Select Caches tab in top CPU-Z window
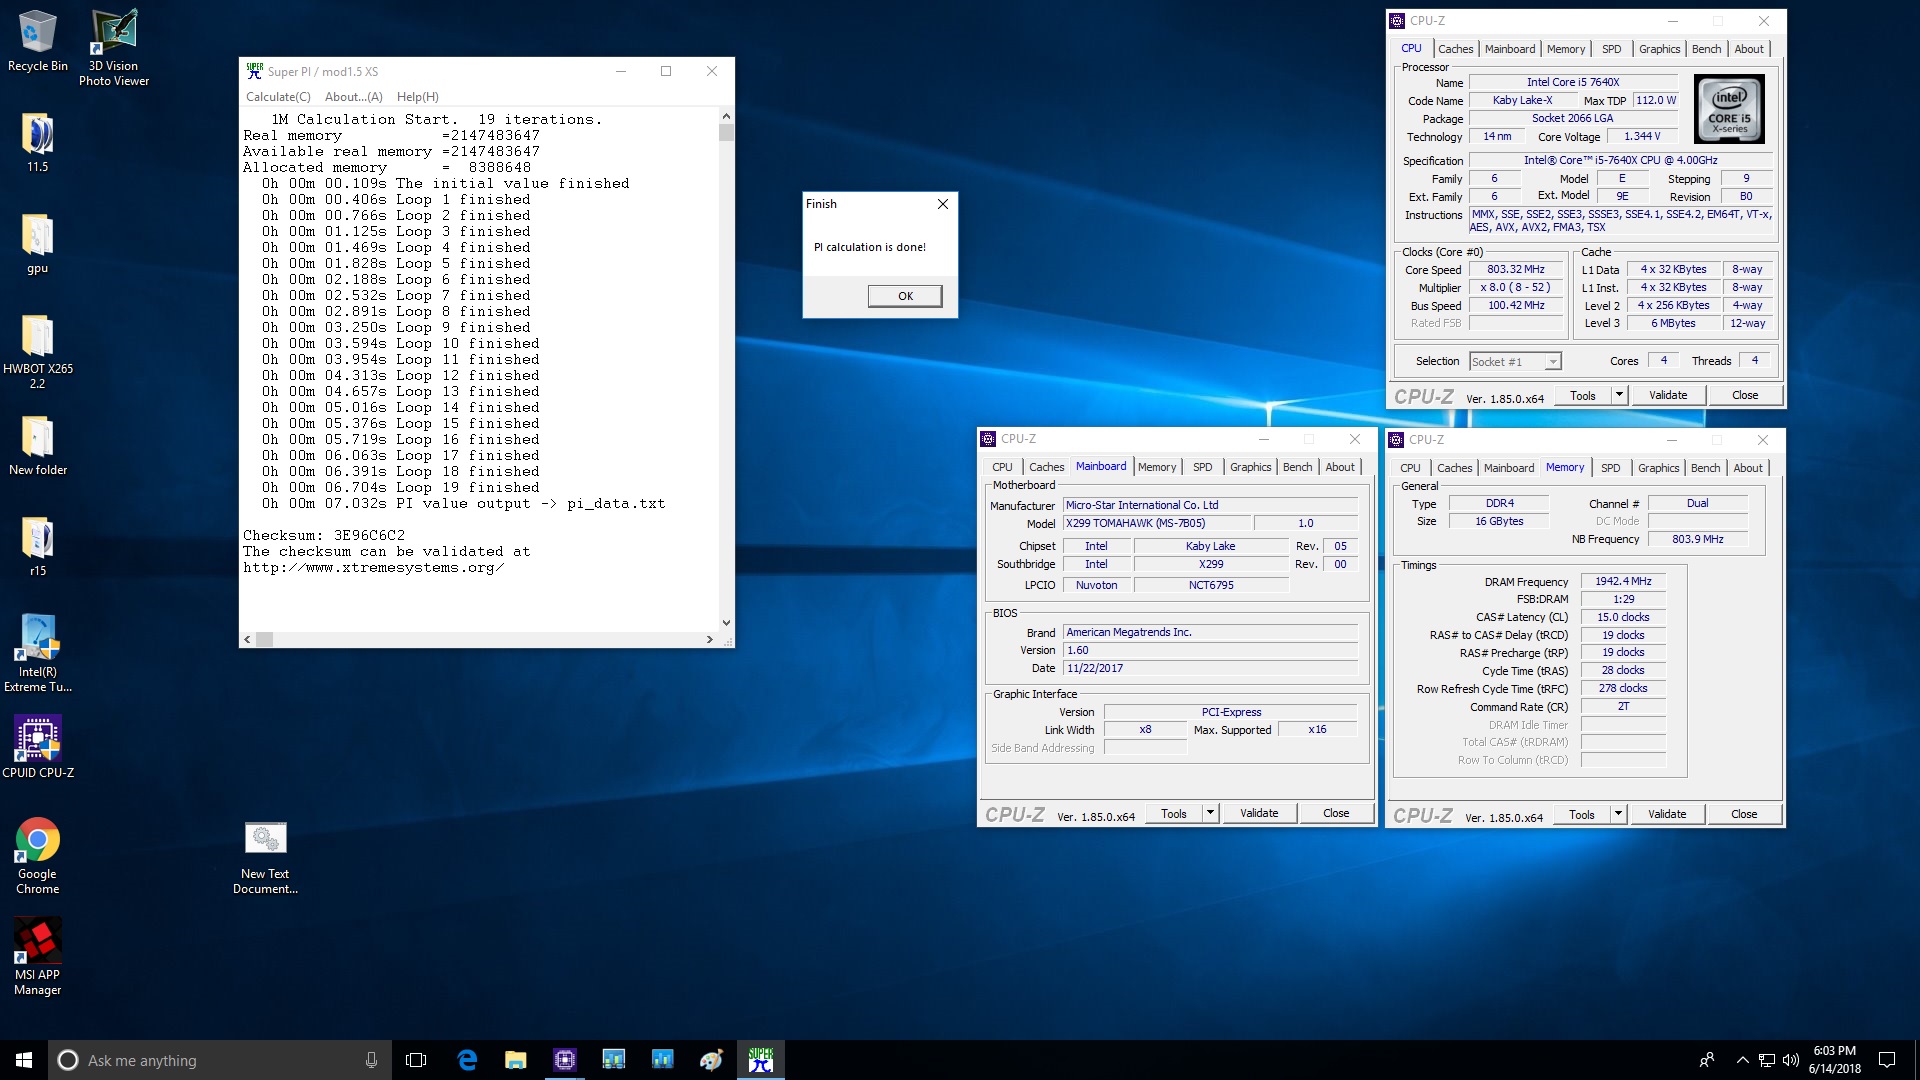Screen dimensions: 1920x1080 [1456, 49]
